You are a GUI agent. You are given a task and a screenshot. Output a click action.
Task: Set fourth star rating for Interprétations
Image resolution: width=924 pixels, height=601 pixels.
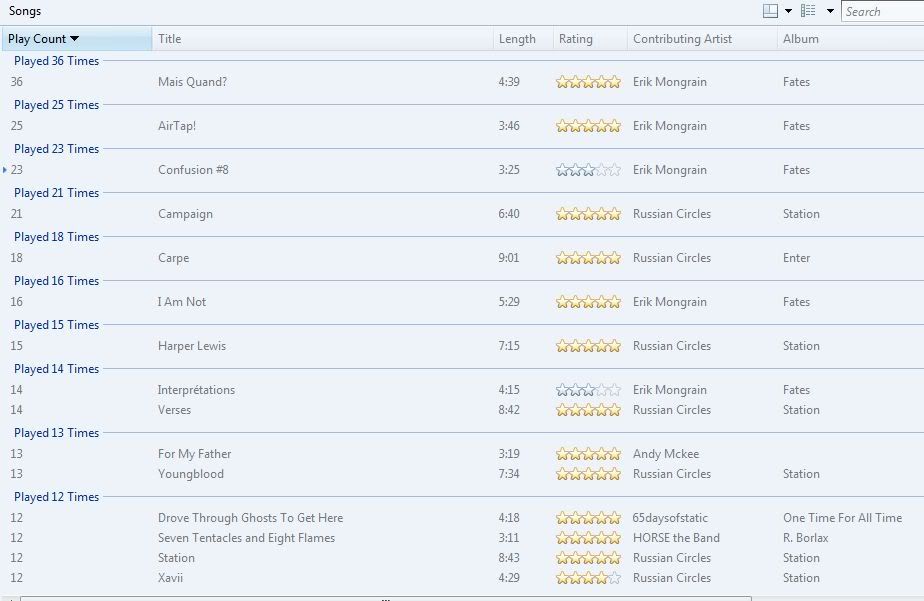coord(601,390)
